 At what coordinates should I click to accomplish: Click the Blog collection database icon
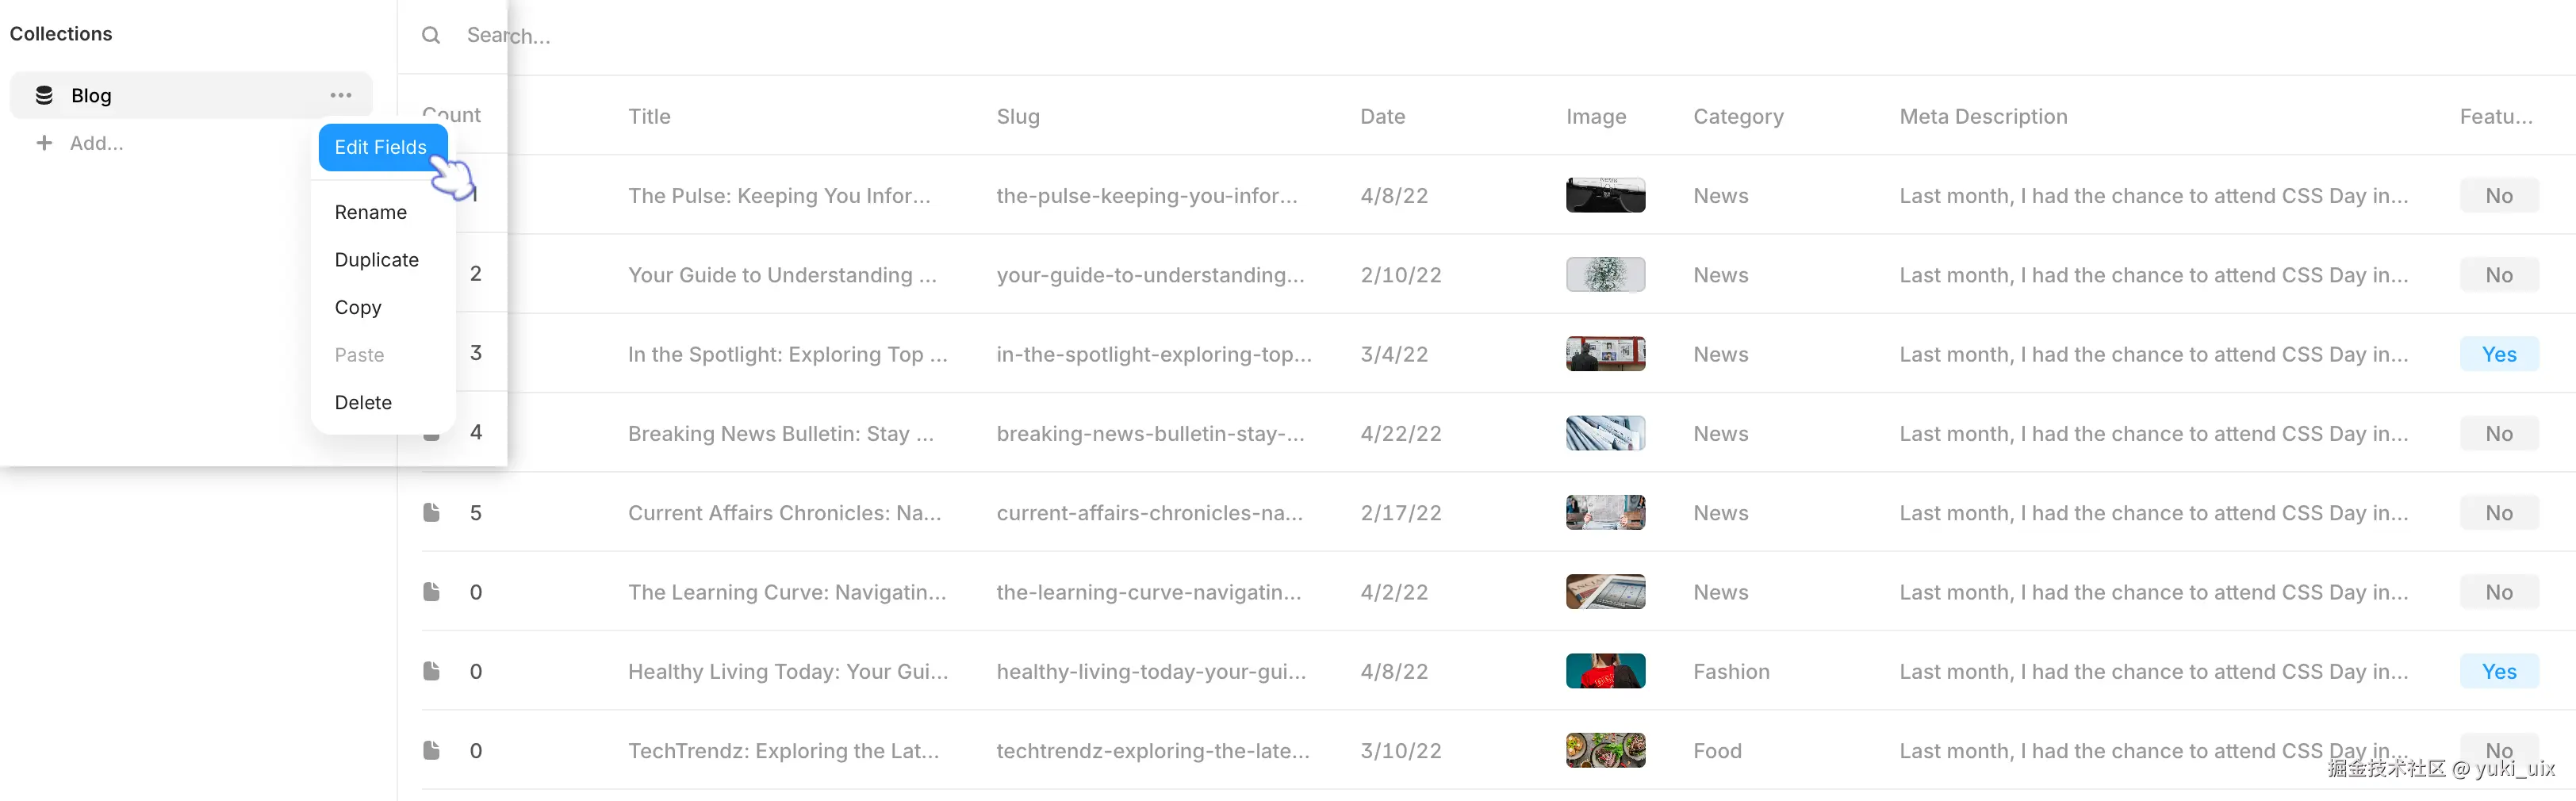pyautogui.click(x=44, y=95)
